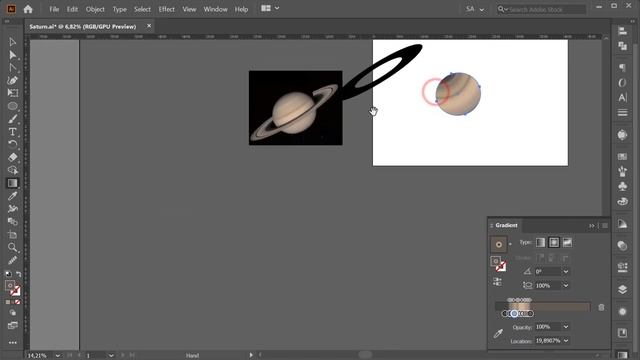640x360 pixels.
Task: Delete the selected gradient stop
Action: click(x=601, y=307)
